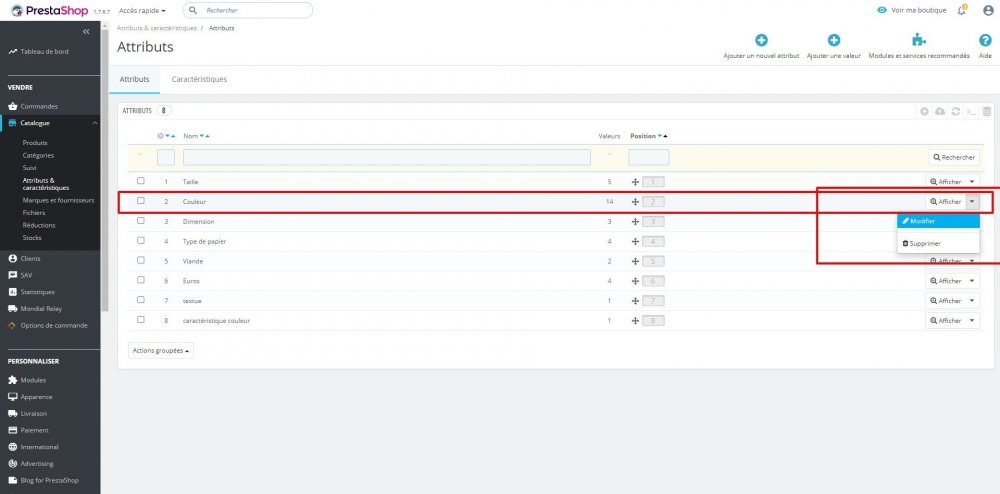This screenshot has width=1000, height=494.
Task: Tick the checkbox for the Dimension row
Action: (141, 221)
